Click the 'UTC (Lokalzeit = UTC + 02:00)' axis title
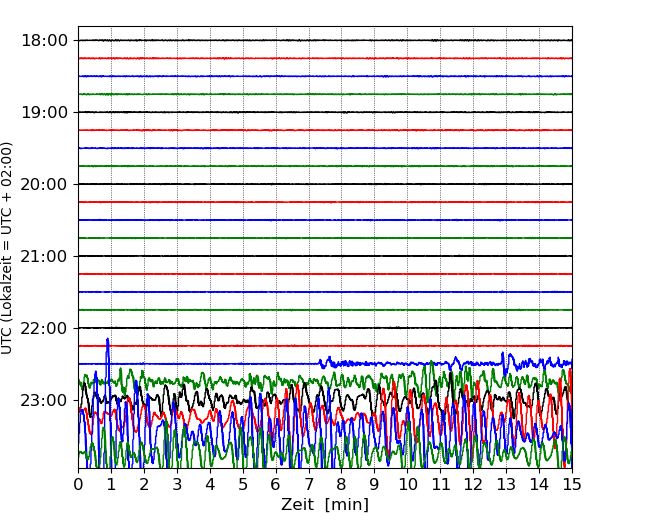Screen dimensions: 650x520 (7, 248)
